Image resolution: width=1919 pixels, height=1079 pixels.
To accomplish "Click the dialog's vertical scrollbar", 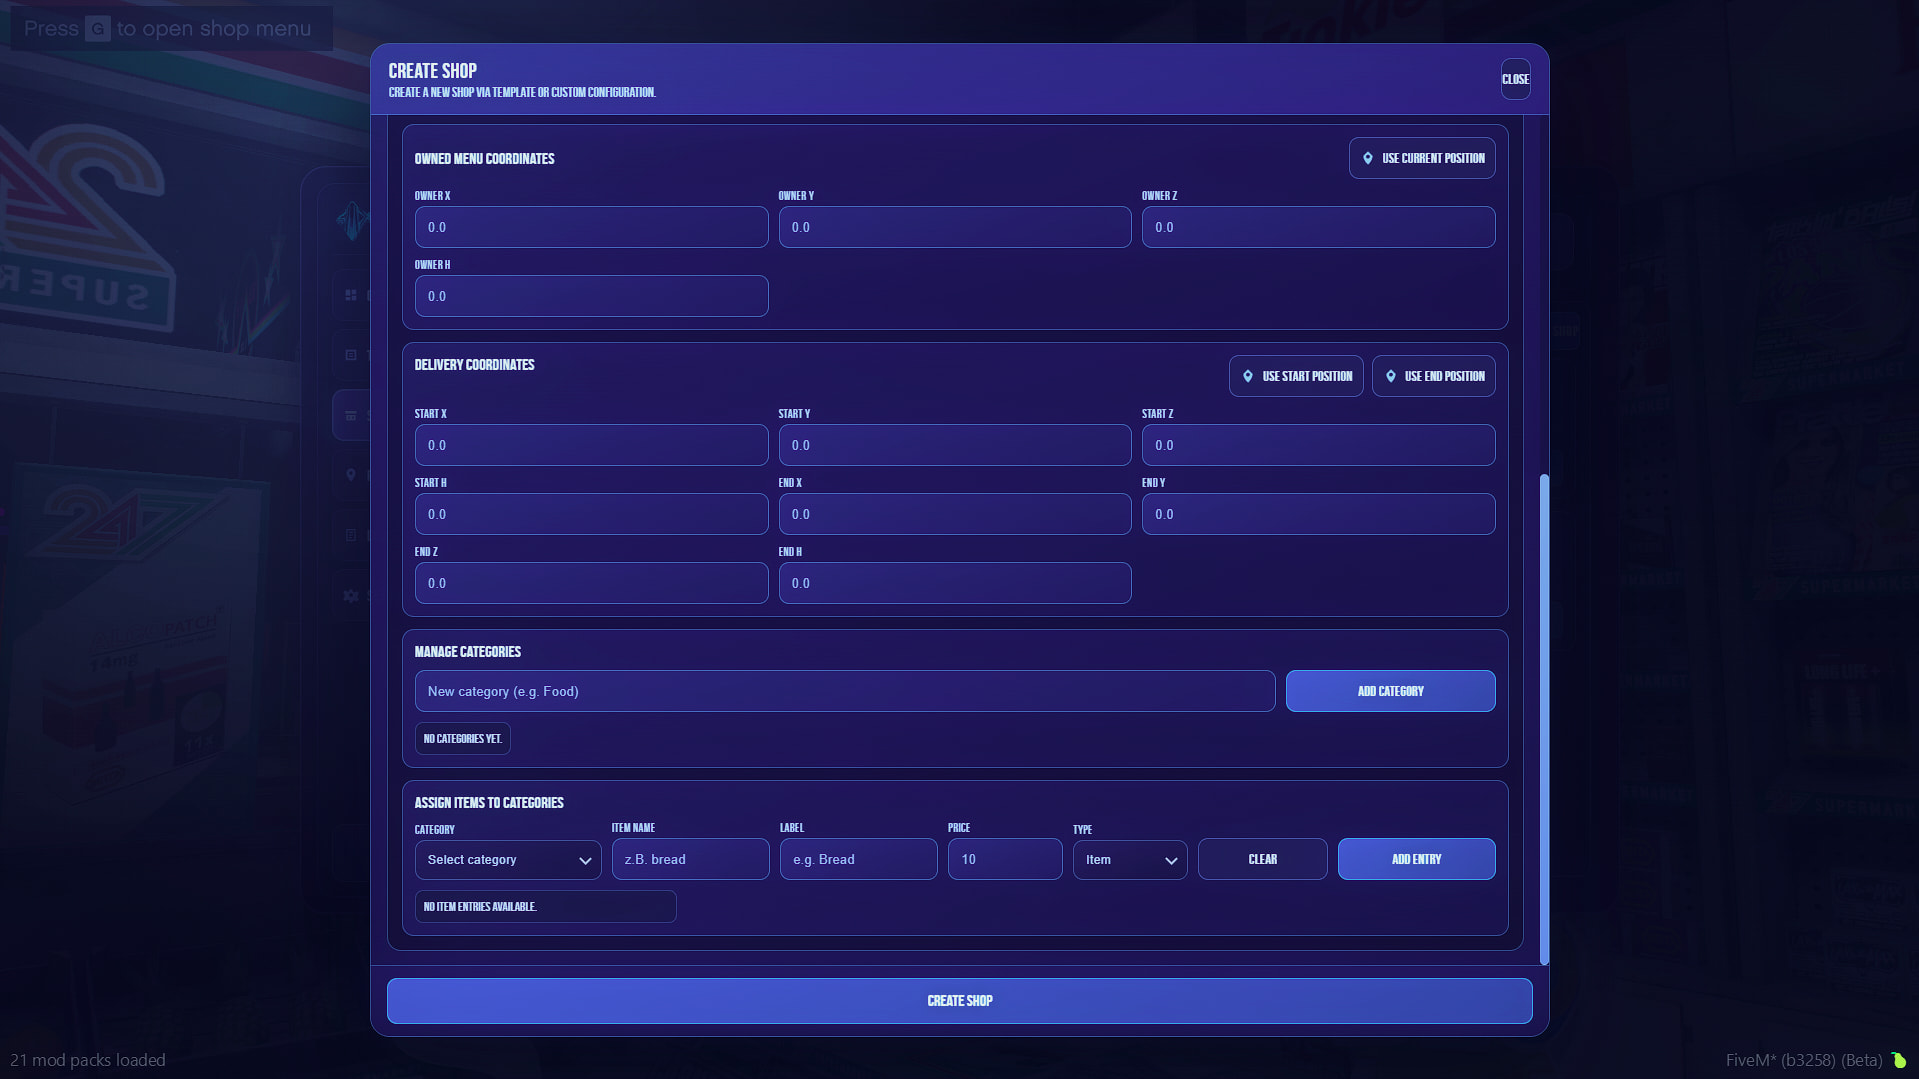I will coord(1544,718).
